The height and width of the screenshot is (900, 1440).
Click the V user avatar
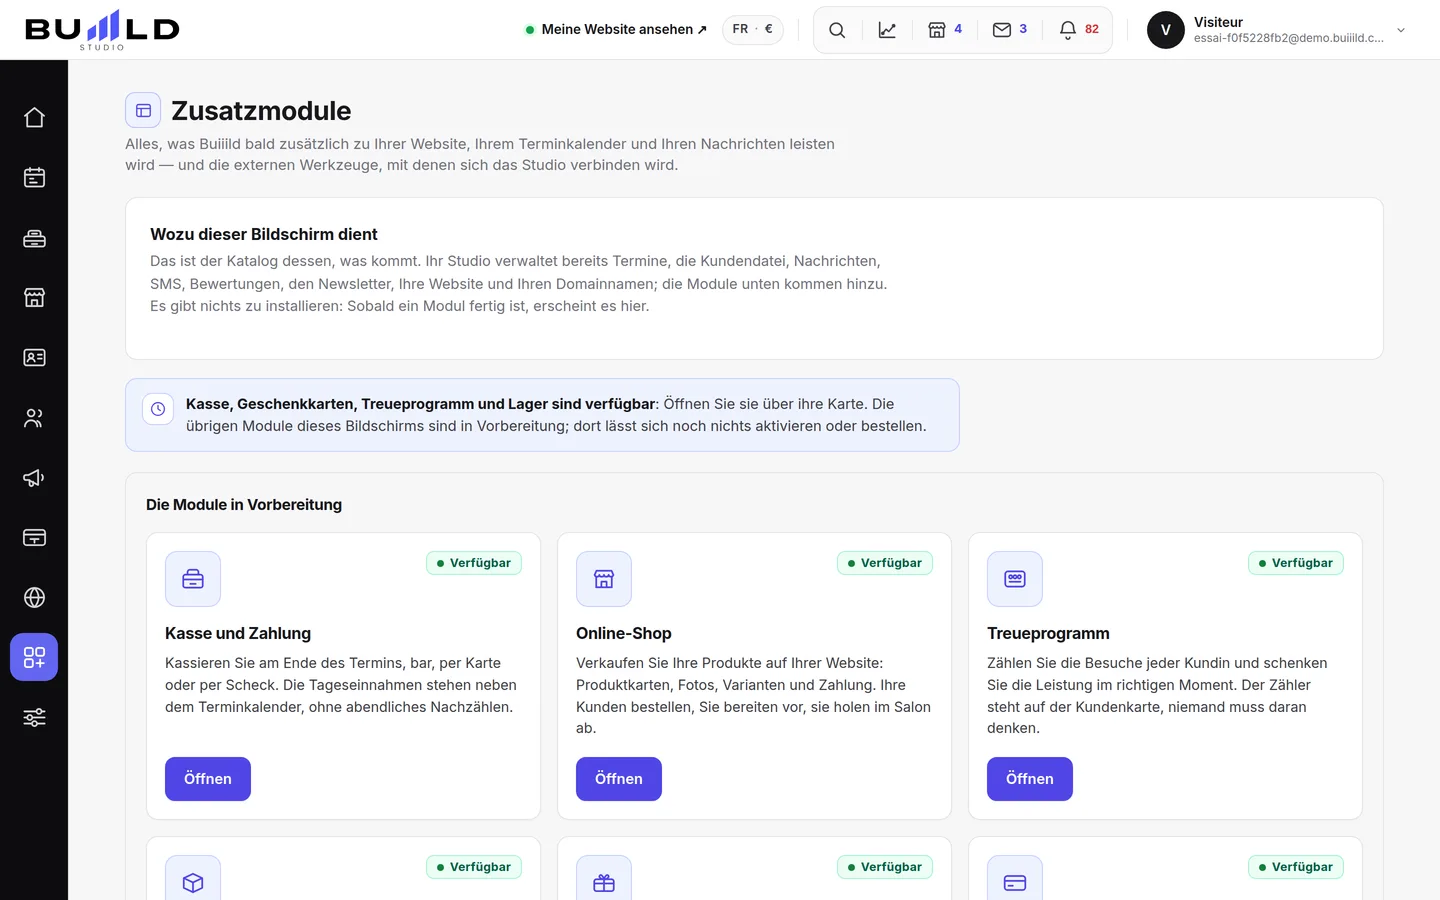[1166, 30]
